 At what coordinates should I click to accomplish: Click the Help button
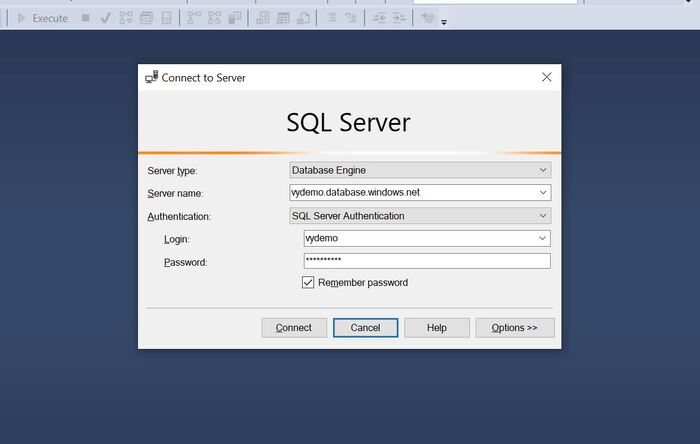pyautogui.click(x=437, y=328)
